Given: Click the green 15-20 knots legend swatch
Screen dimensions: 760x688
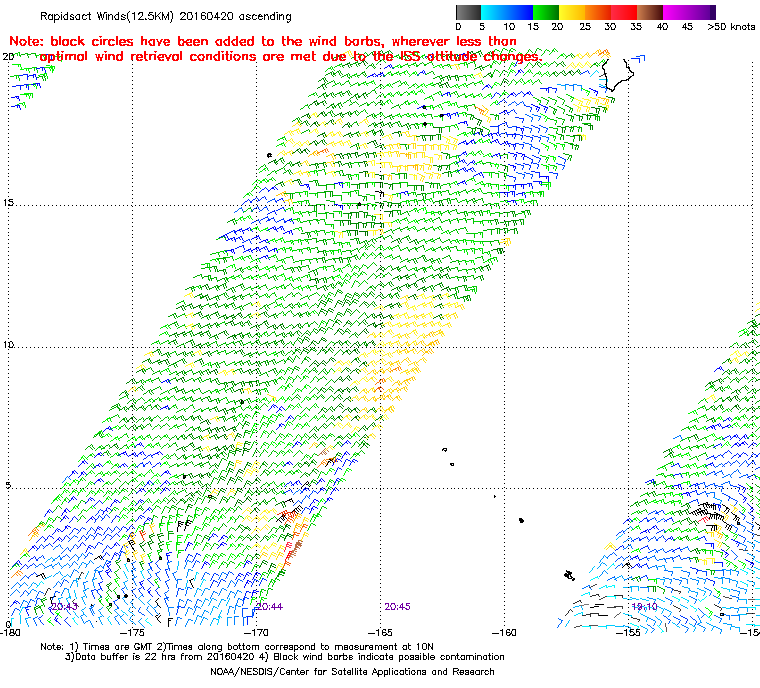Looking at the screenshot, I should point(546,12).
